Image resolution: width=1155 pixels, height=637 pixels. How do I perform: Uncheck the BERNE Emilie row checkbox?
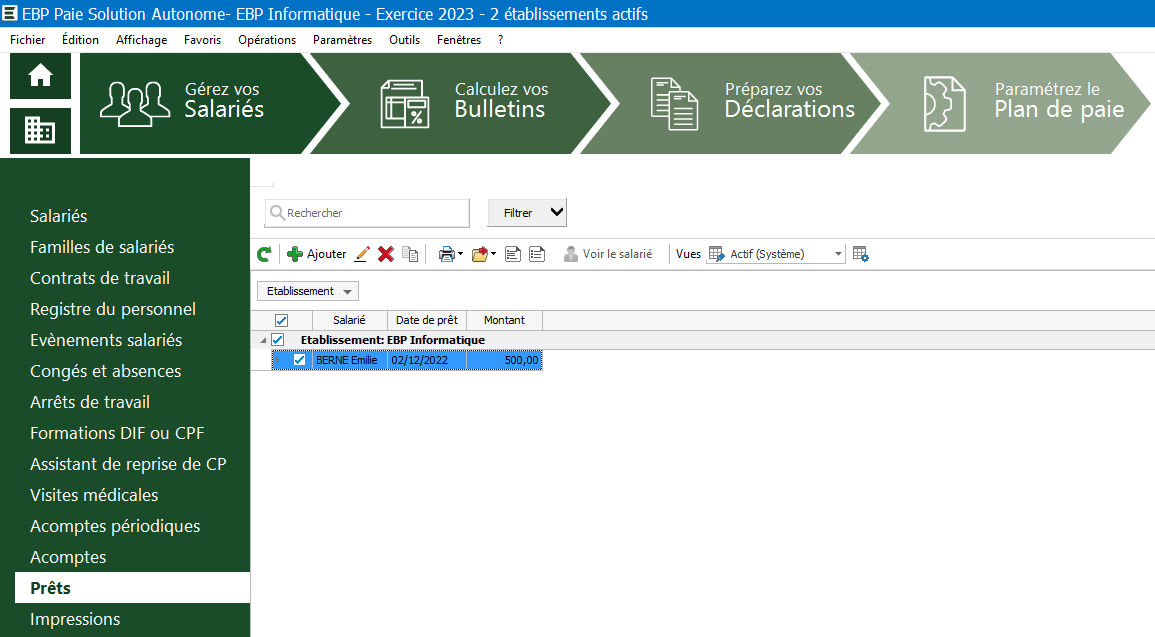tap(299, 360)
